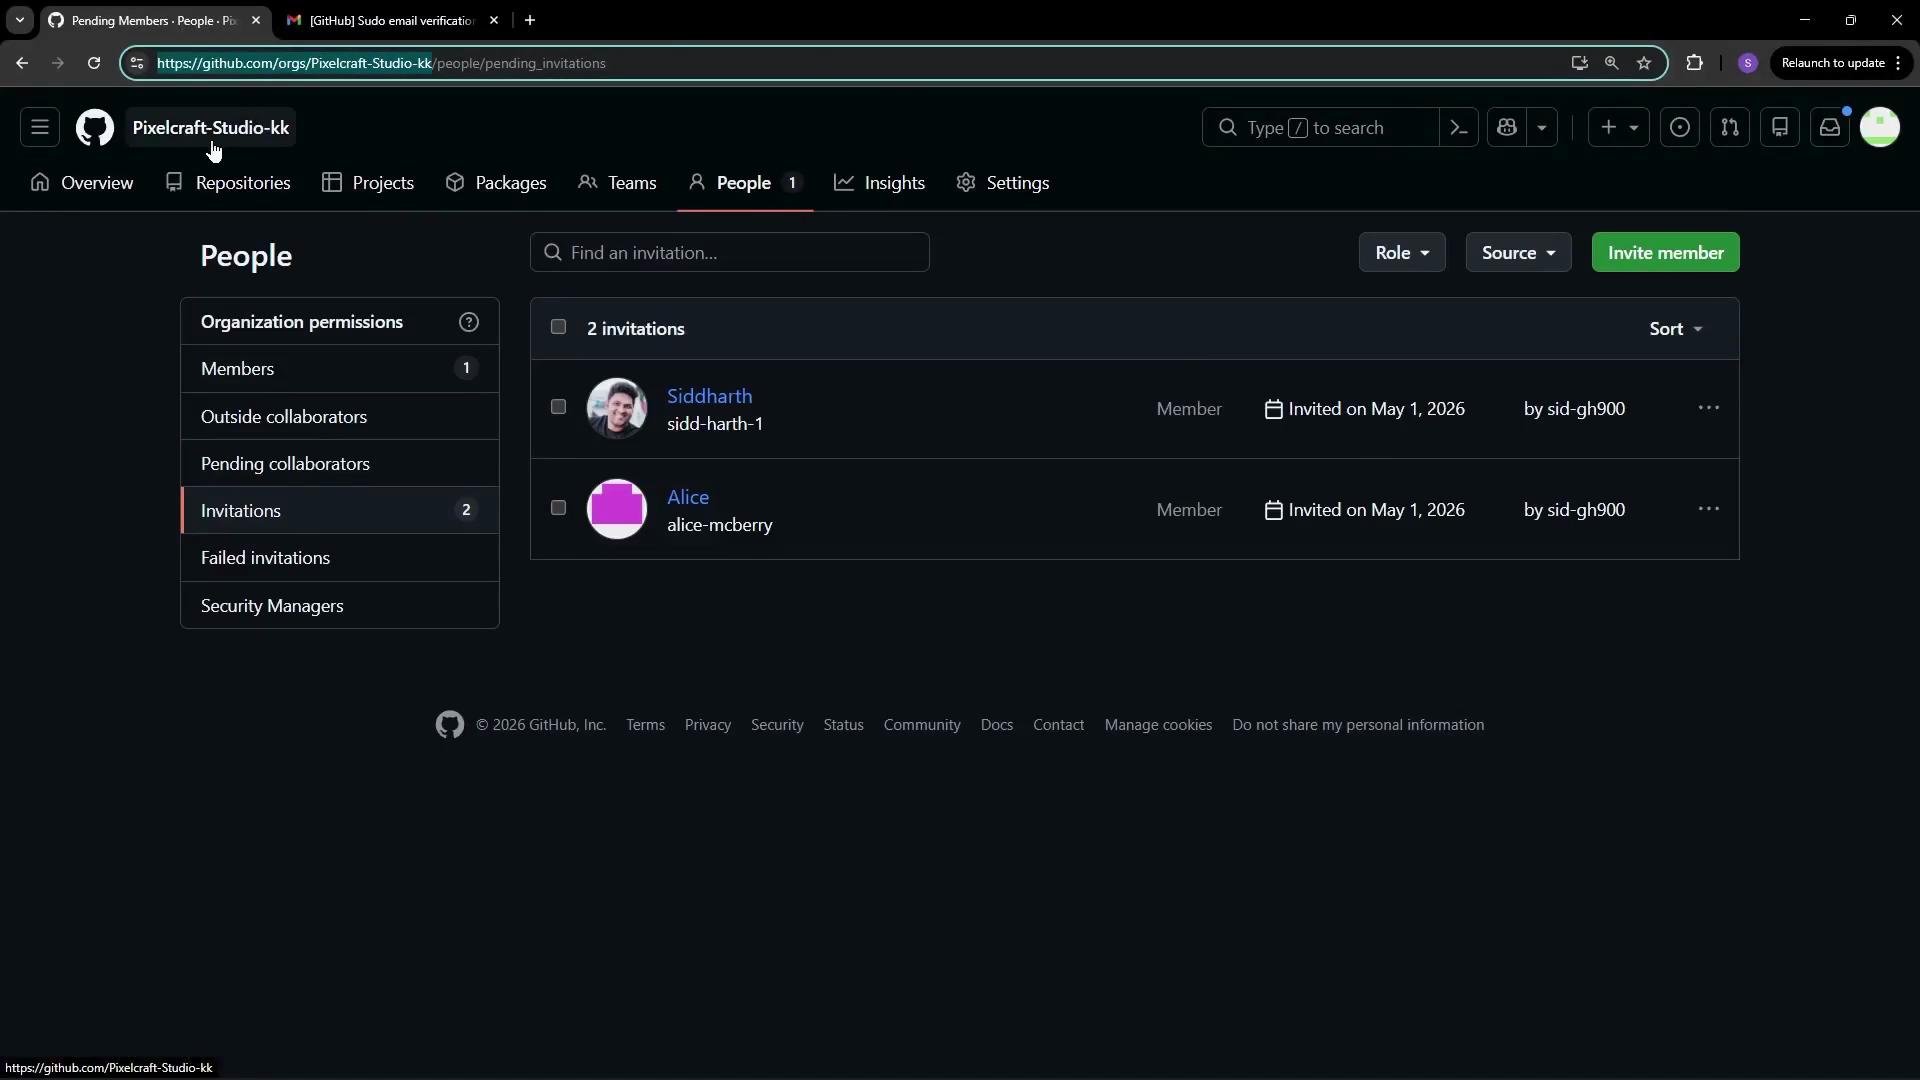Open Pull requests icon in header
Viewport: 1920px width, 1080px height.
[x=1730, y=128]
